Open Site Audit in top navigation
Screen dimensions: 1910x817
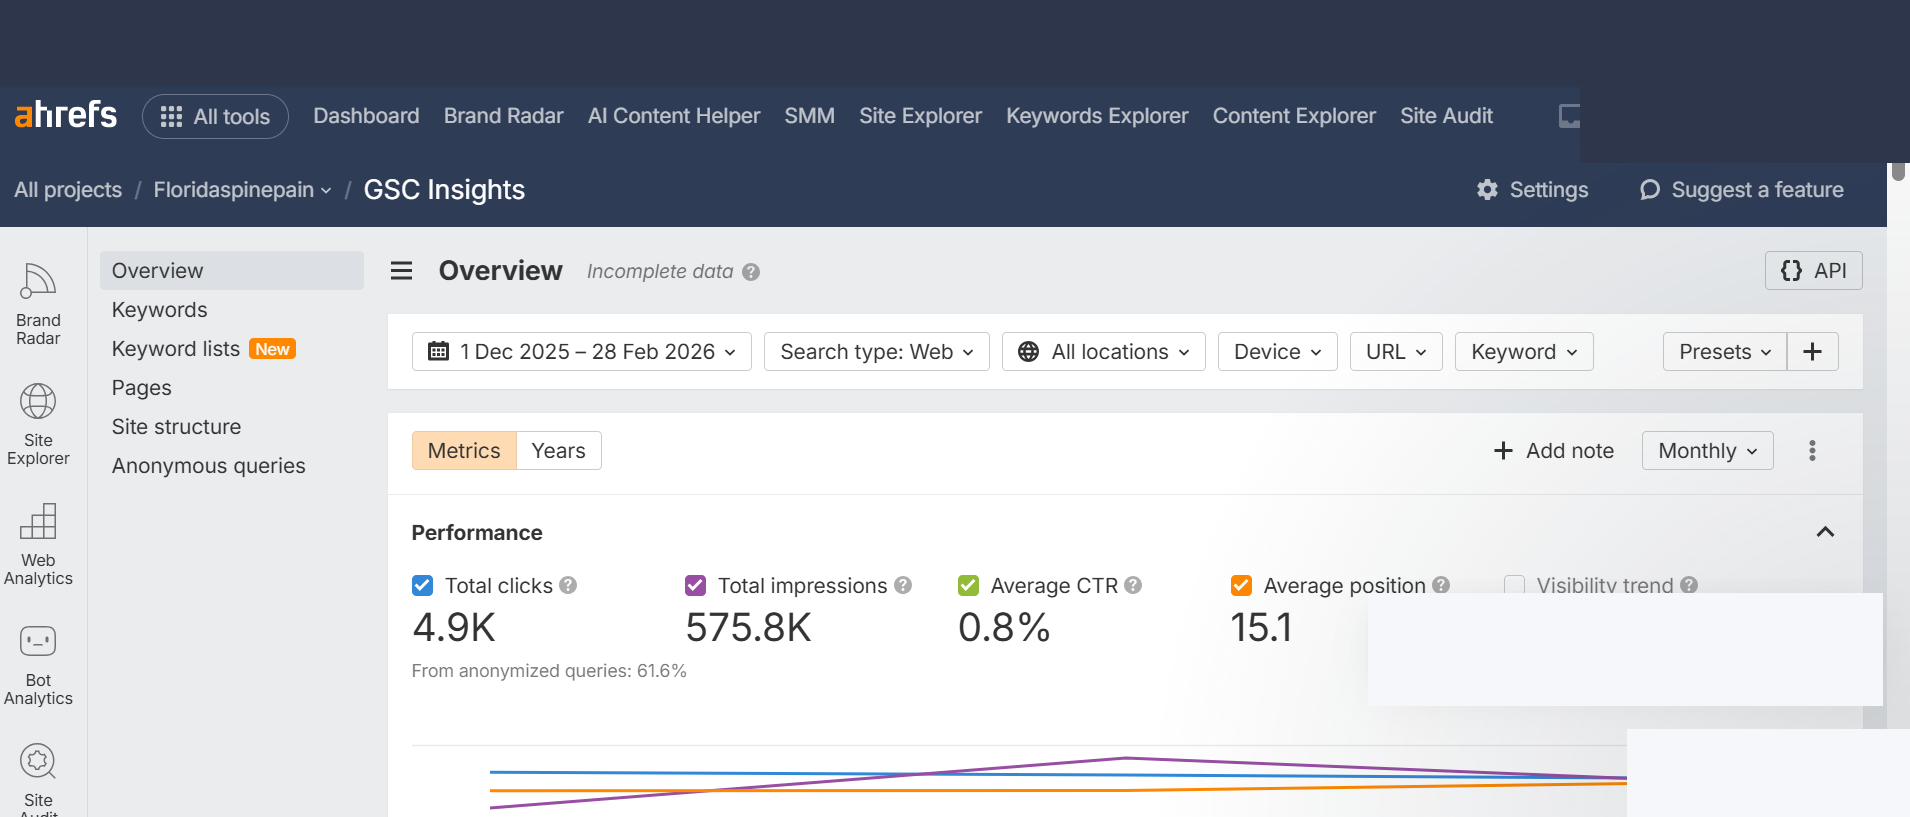(x=1446, y=116)
